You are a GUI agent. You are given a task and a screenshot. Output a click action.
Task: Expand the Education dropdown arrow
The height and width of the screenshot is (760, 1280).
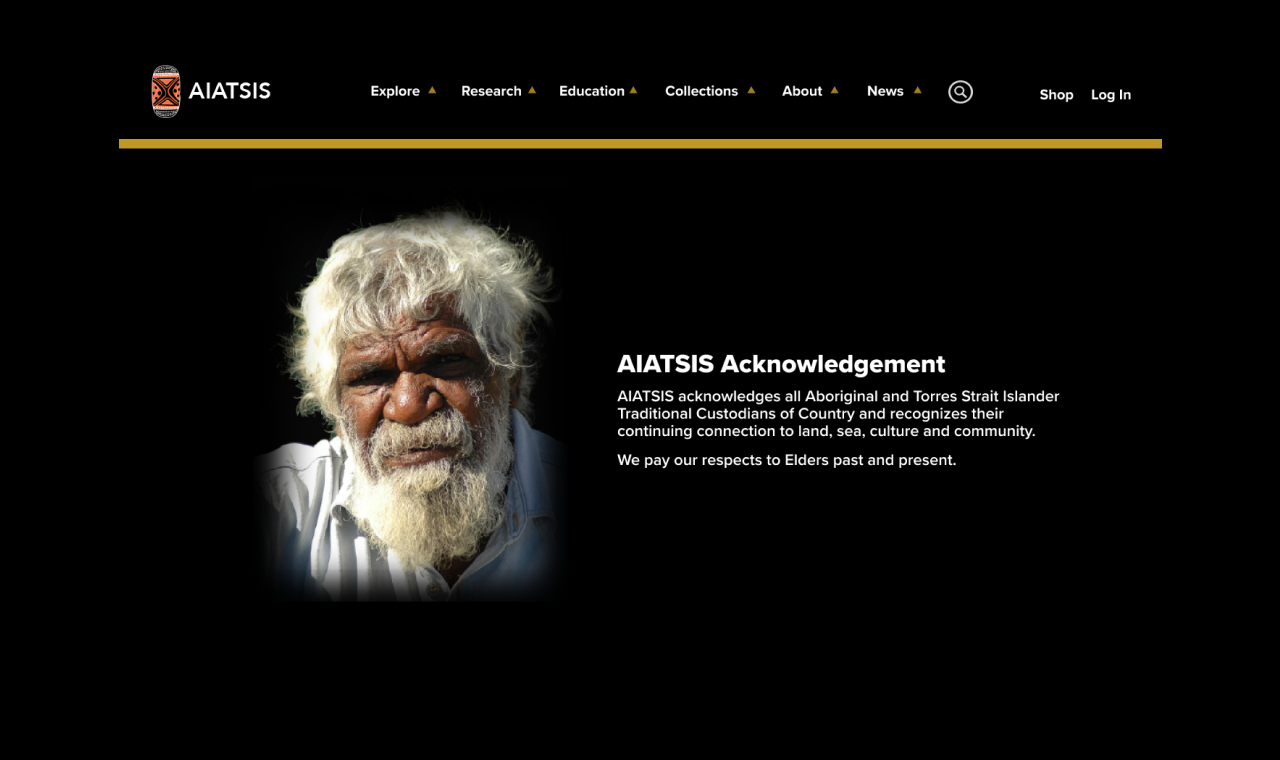click(631, 89)
